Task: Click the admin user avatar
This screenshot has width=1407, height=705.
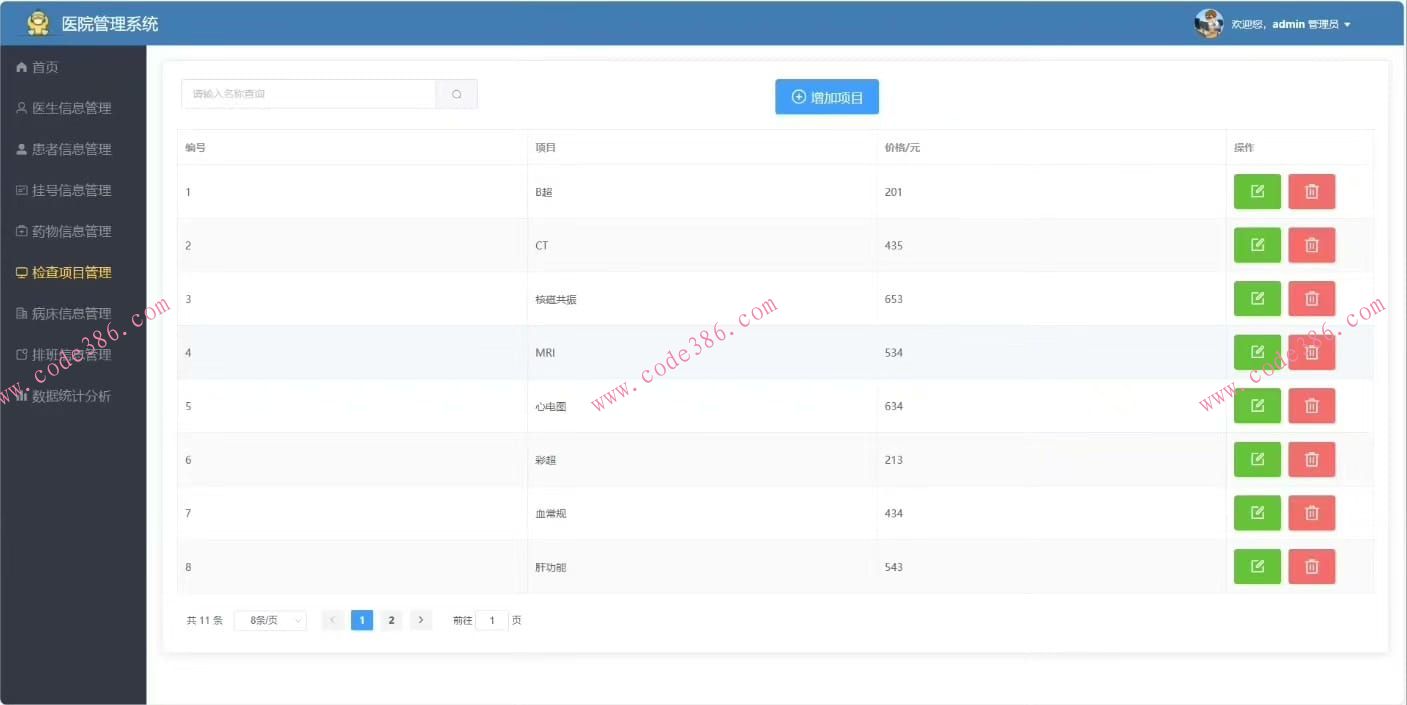Action: (x=1209, y=23)
